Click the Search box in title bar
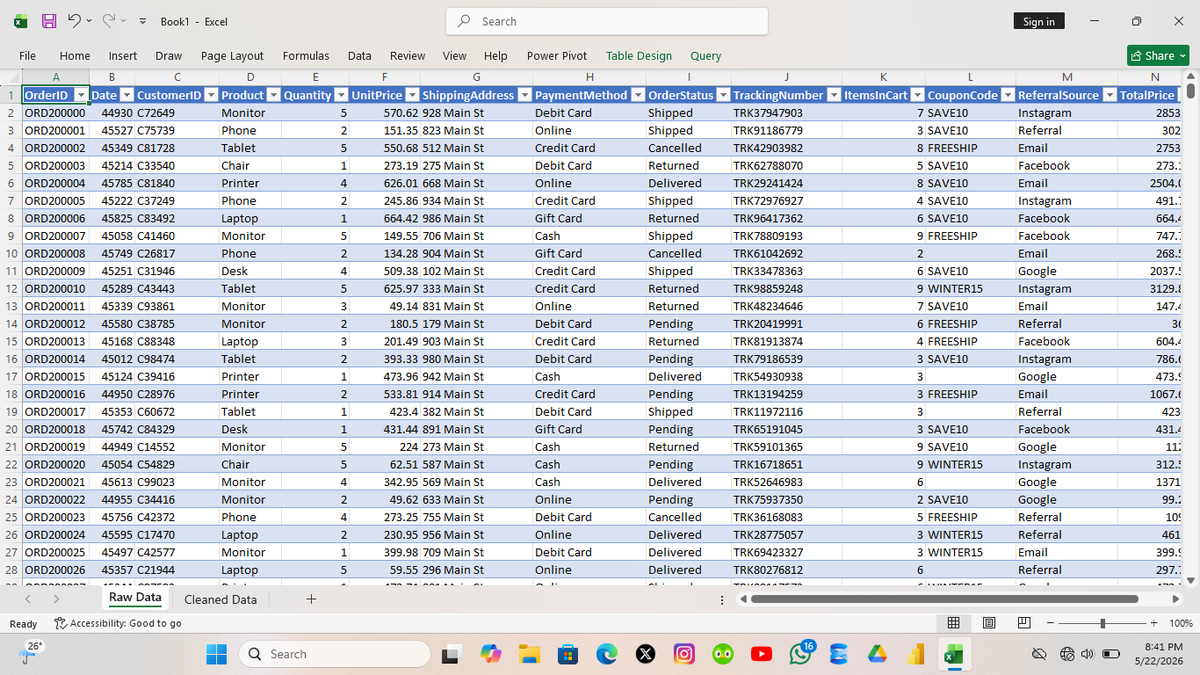Viewport: 1200px width, 675px height. click(608, 21)
